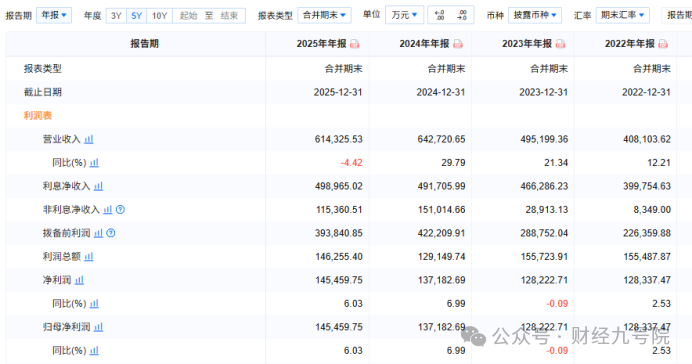Open chart icon for 营业收入 同比(%)
This screenshot has height=364, width=692.
[94, 163]
